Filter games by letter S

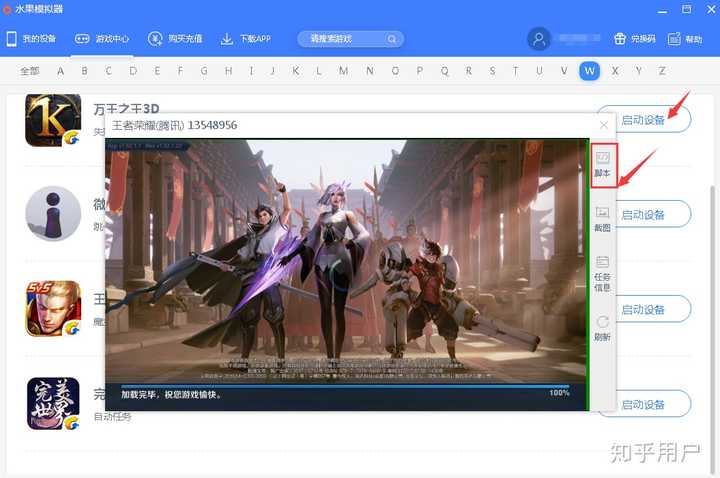[x=492, y=71]
